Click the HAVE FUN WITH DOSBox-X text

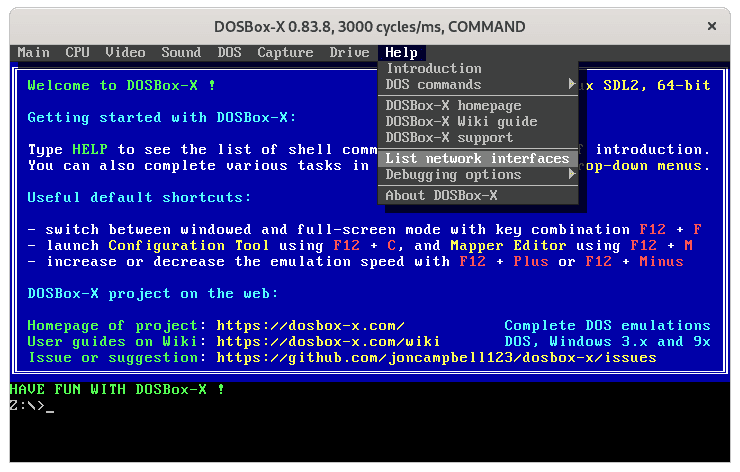pyautogui.click(x=117, y=389)
